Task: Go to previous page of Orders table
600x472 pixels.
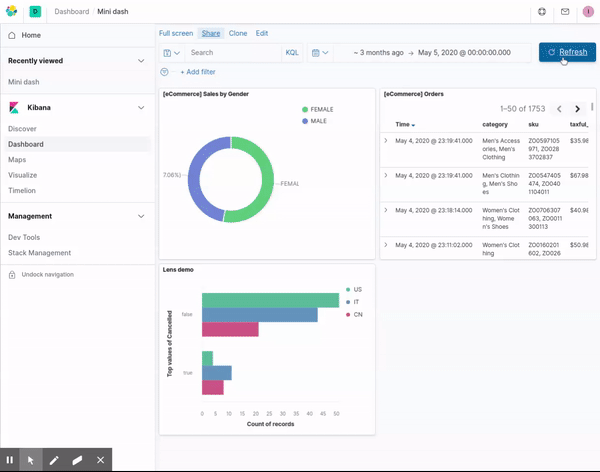Action: coord(559,109)
